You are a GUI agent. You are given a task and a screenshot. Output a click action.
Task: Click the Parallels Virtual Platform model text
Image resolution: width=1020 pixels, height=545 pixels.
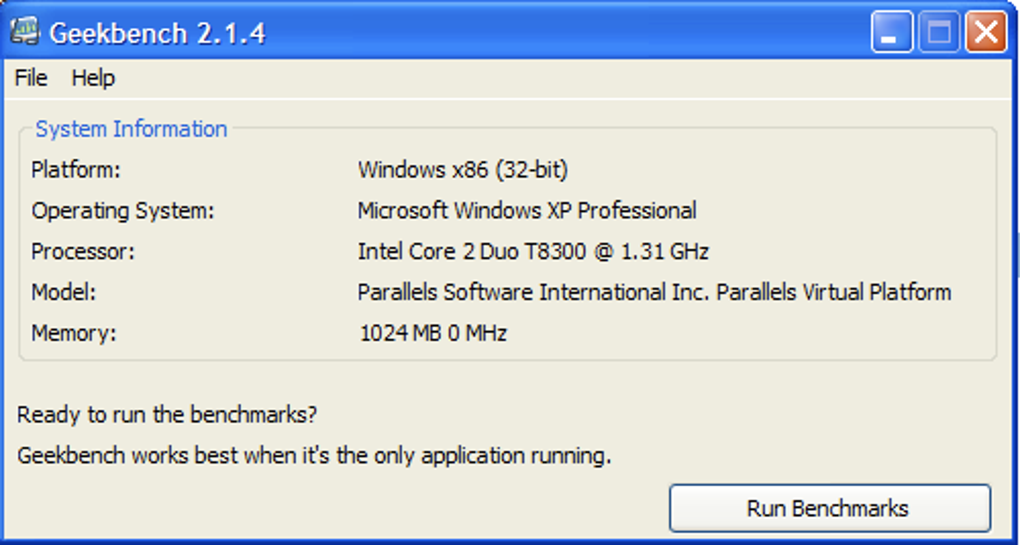tap(654, 293)
